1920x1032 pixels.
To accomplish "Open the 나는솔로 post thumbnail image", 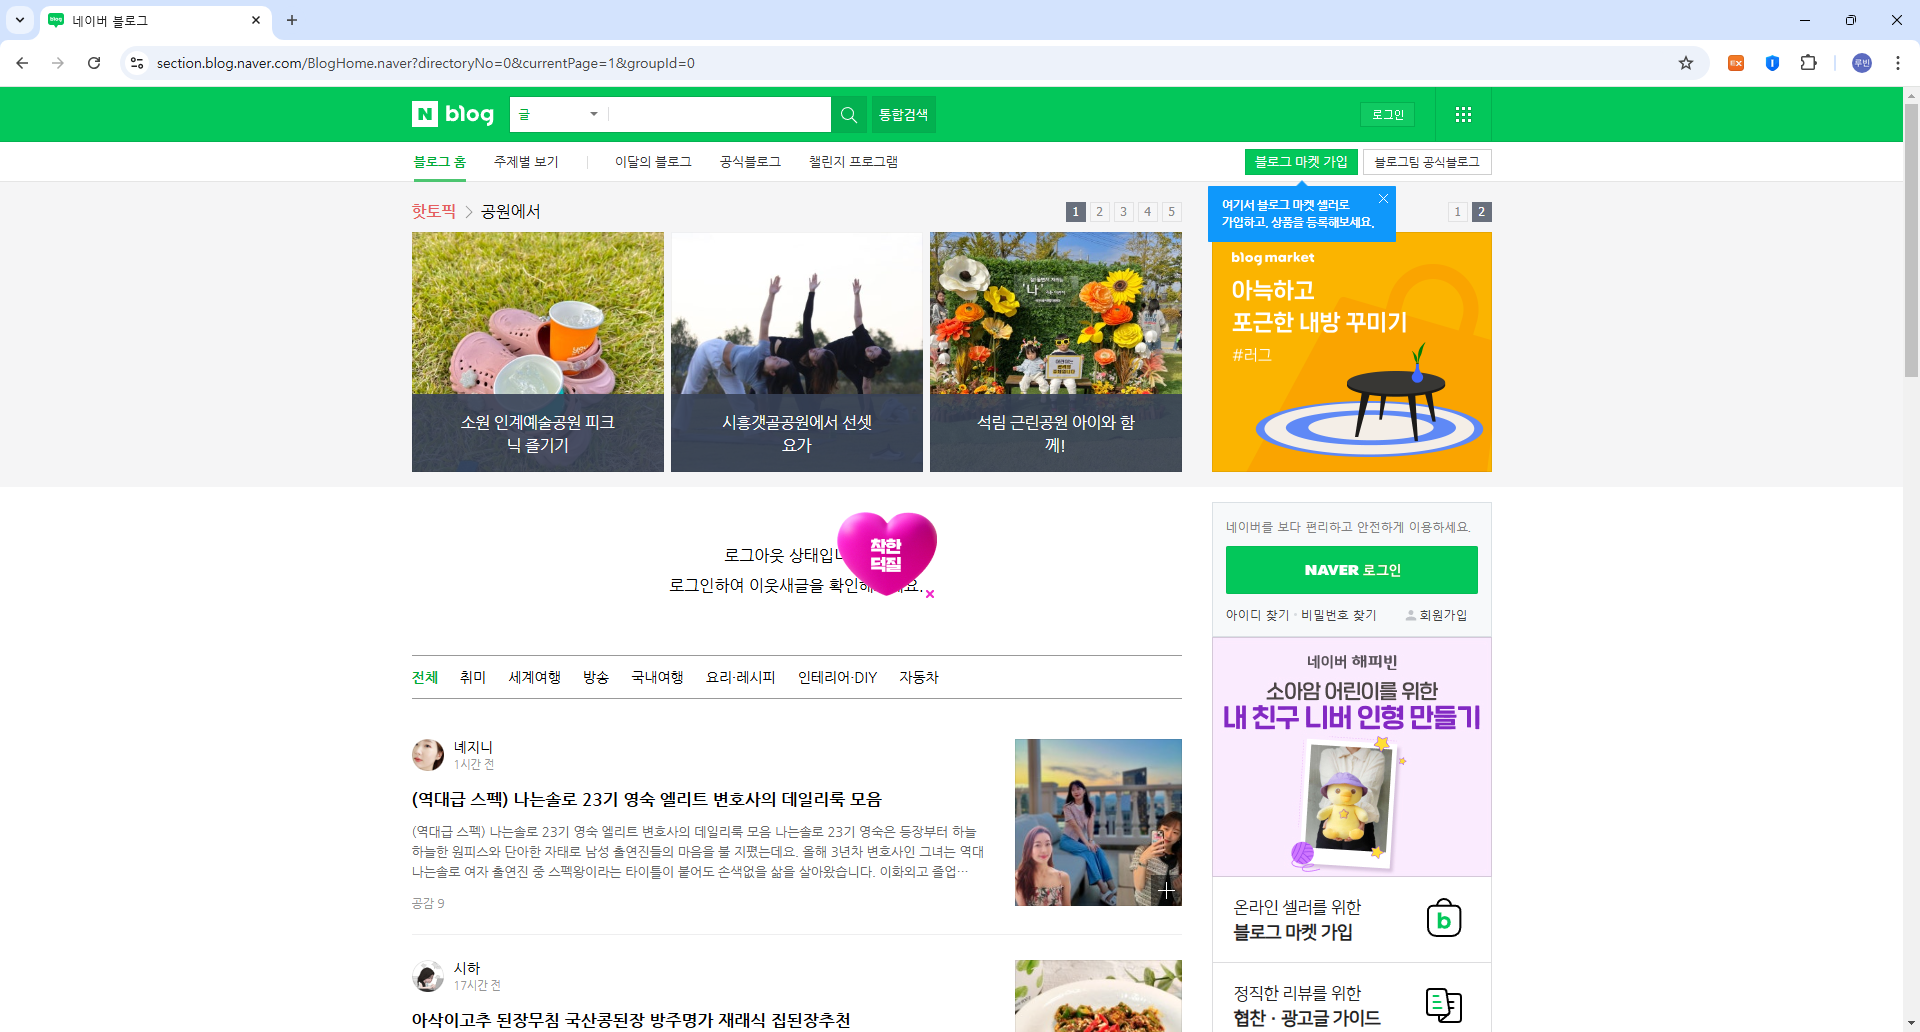I will pyautogui.click(x=1098, y=822).
